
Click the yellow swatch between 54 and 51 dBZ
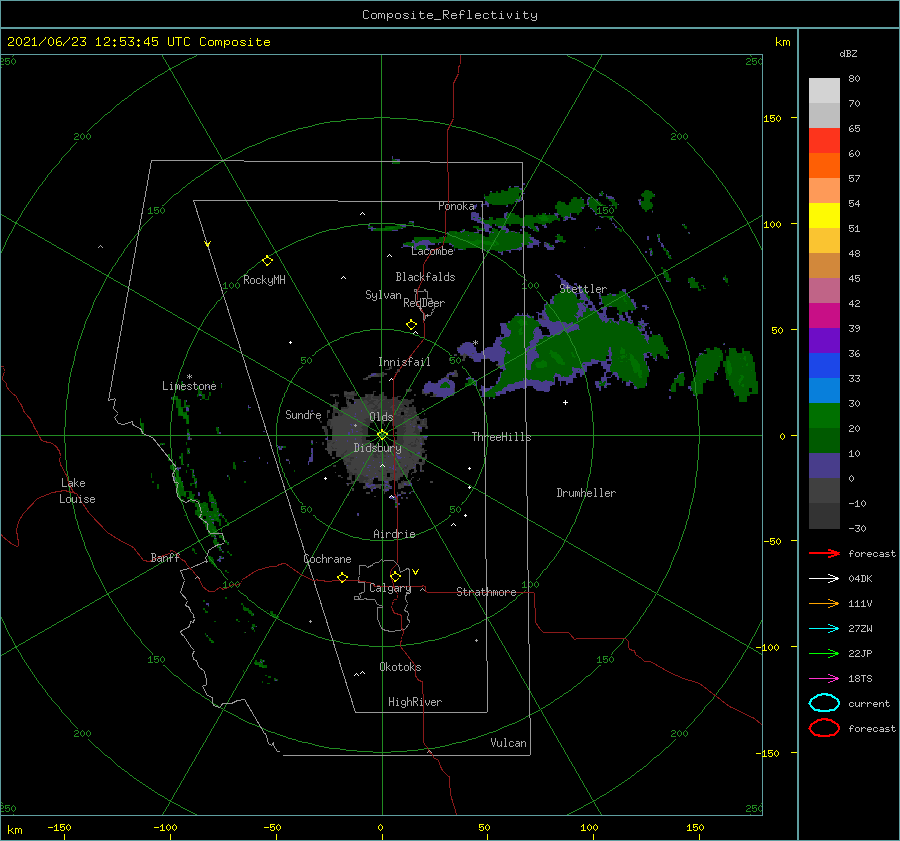(x=824, y=216)
